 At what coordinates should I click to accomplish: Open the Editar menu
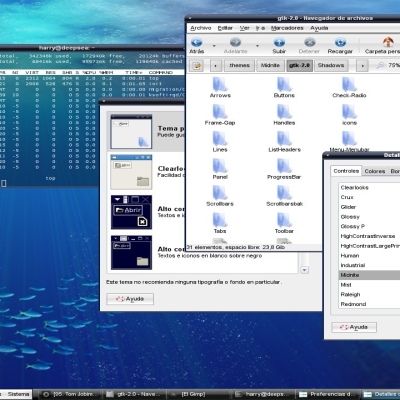tap(225, 28)
